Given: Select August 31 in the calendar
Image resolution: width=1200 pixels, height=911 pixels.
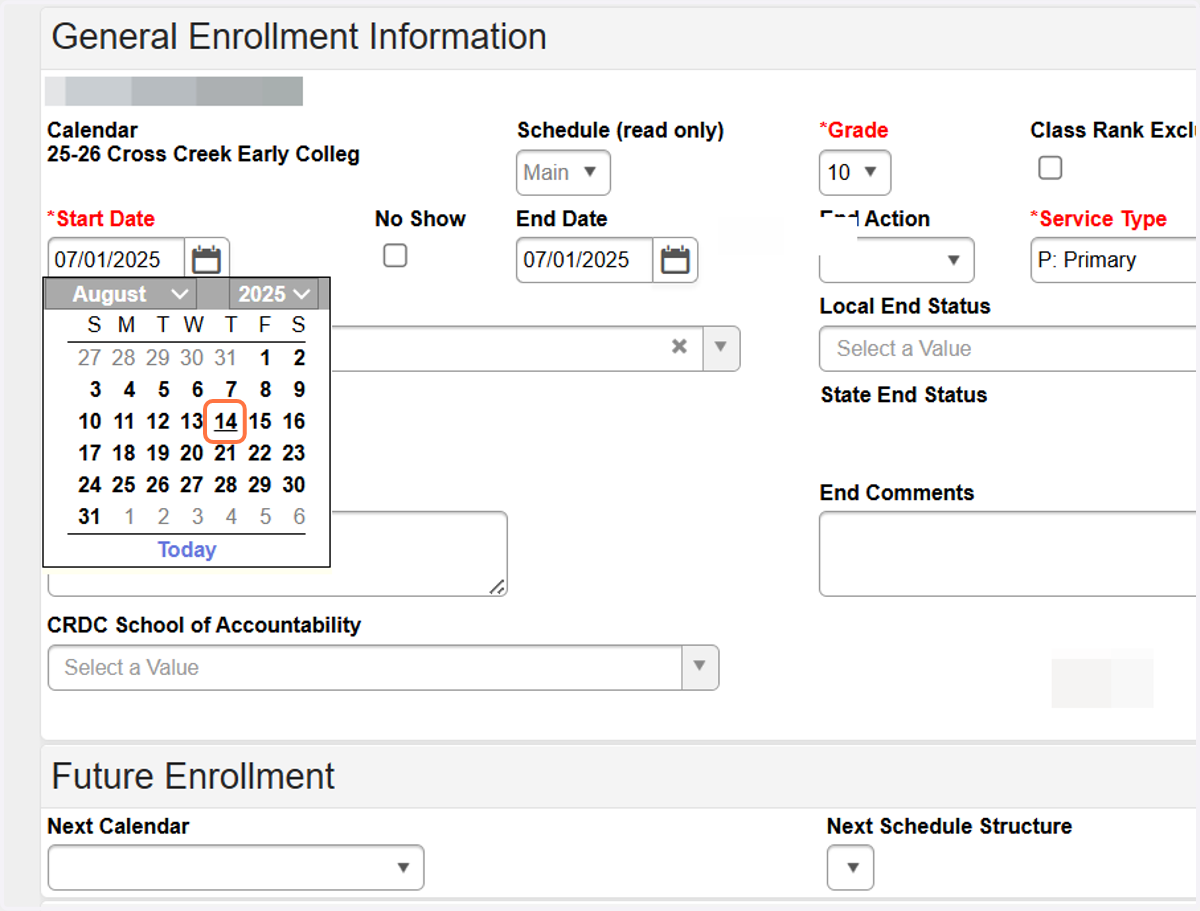Looking at the screenshot, I should click(x=90, y=517).
